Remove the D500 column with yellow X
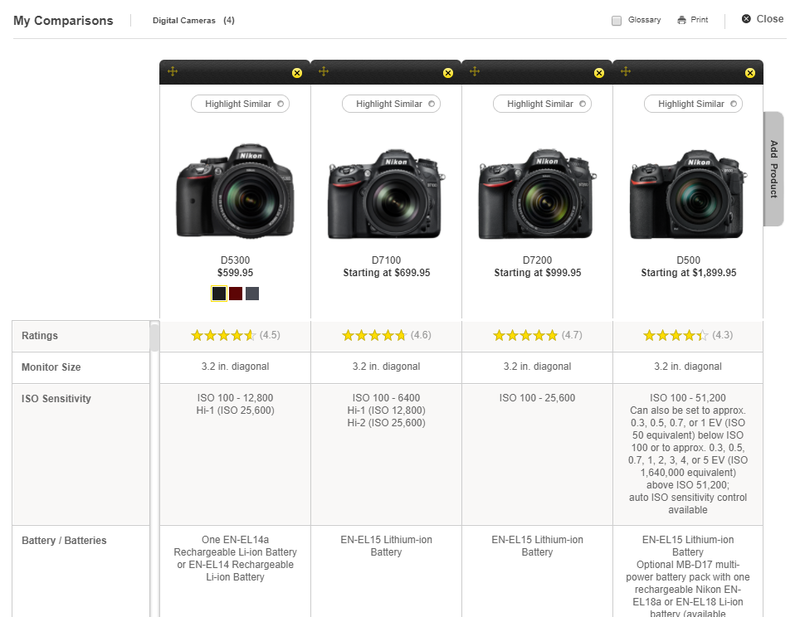The height and width of the screenshot is (617, 800). point(750,73)
